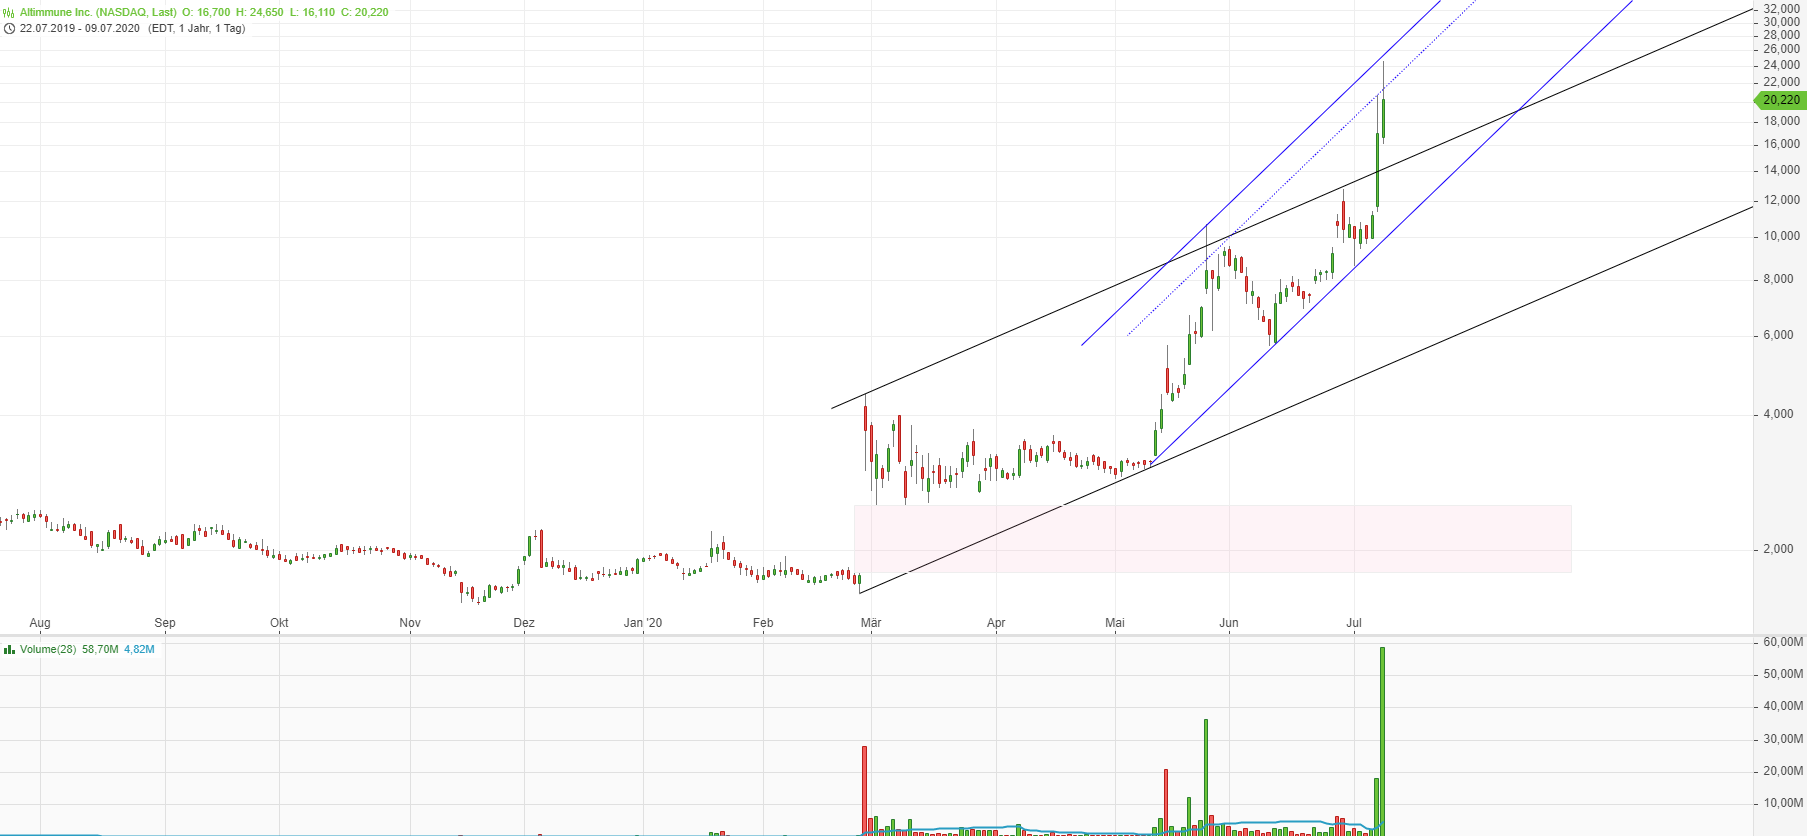Viewport: 1807px width, 836px height.
Task: Click the low value L: 16,110
Action: (312, 12)
